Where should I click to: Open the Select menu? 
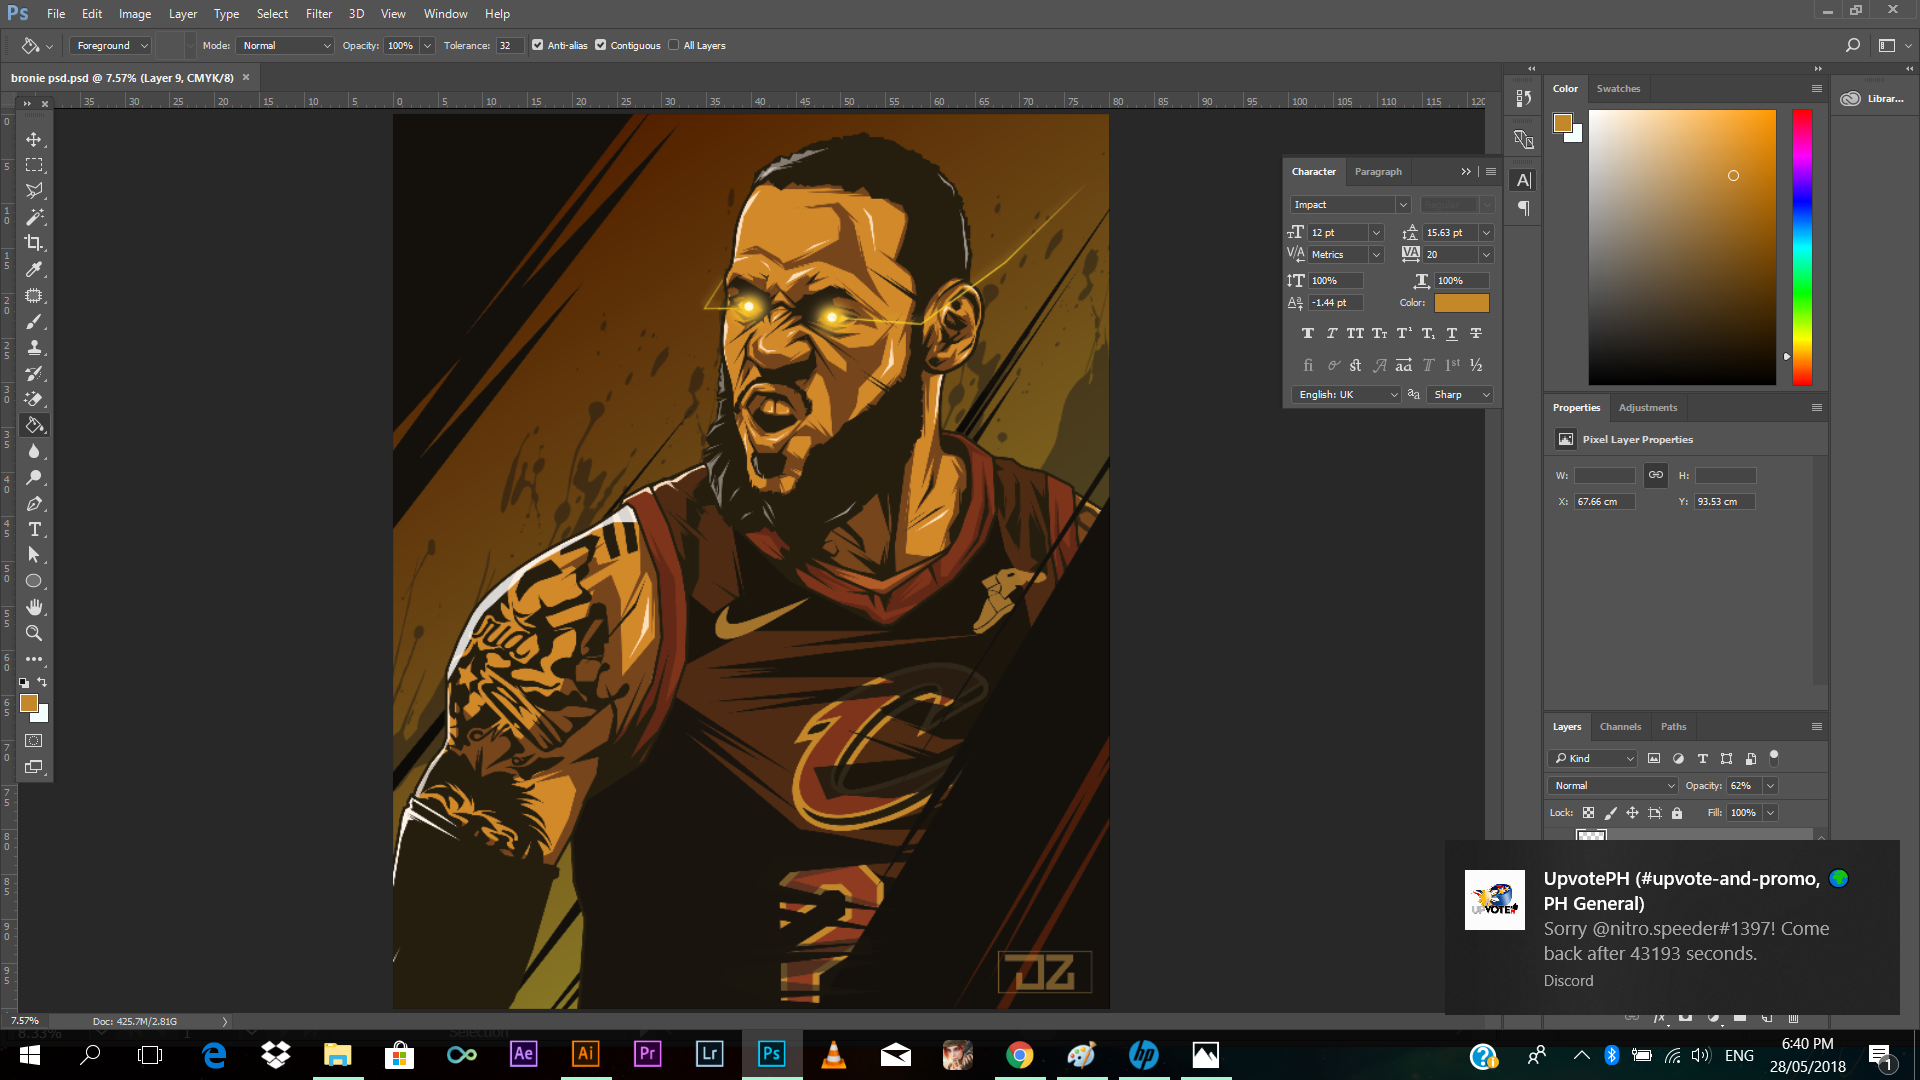tap(272, 14)
